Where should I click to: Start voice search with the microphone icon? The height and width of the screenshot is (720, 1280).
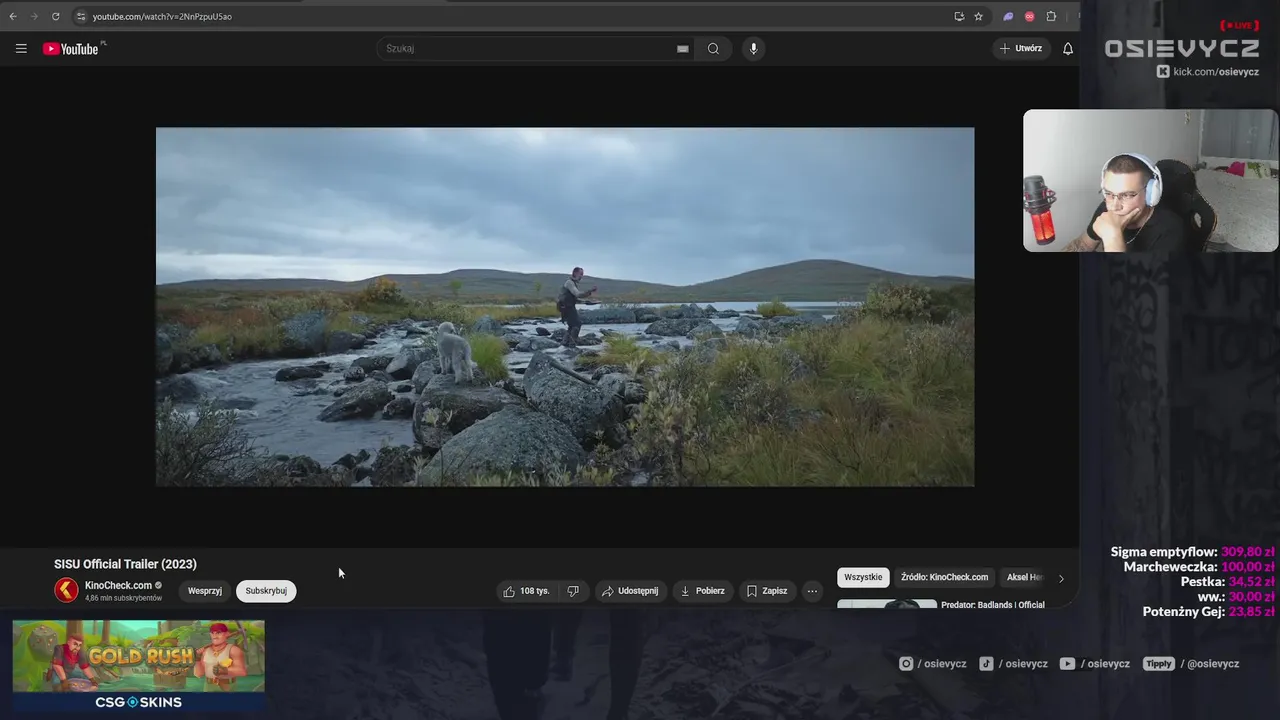point(753,48)
